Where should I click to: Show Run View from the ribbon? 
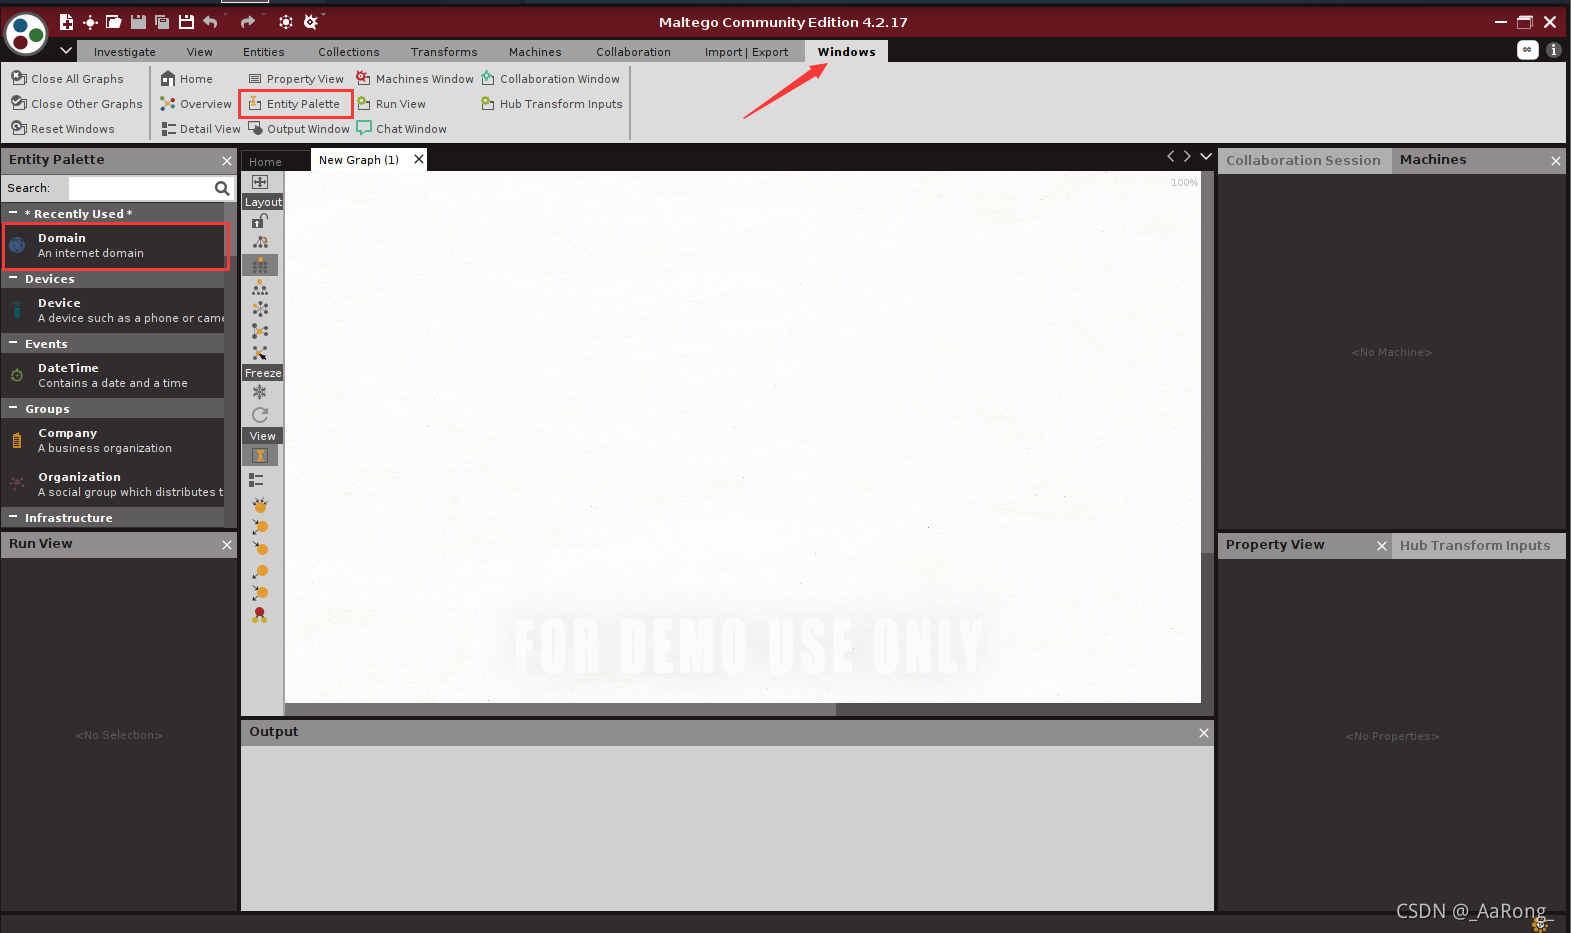[391, 104]
